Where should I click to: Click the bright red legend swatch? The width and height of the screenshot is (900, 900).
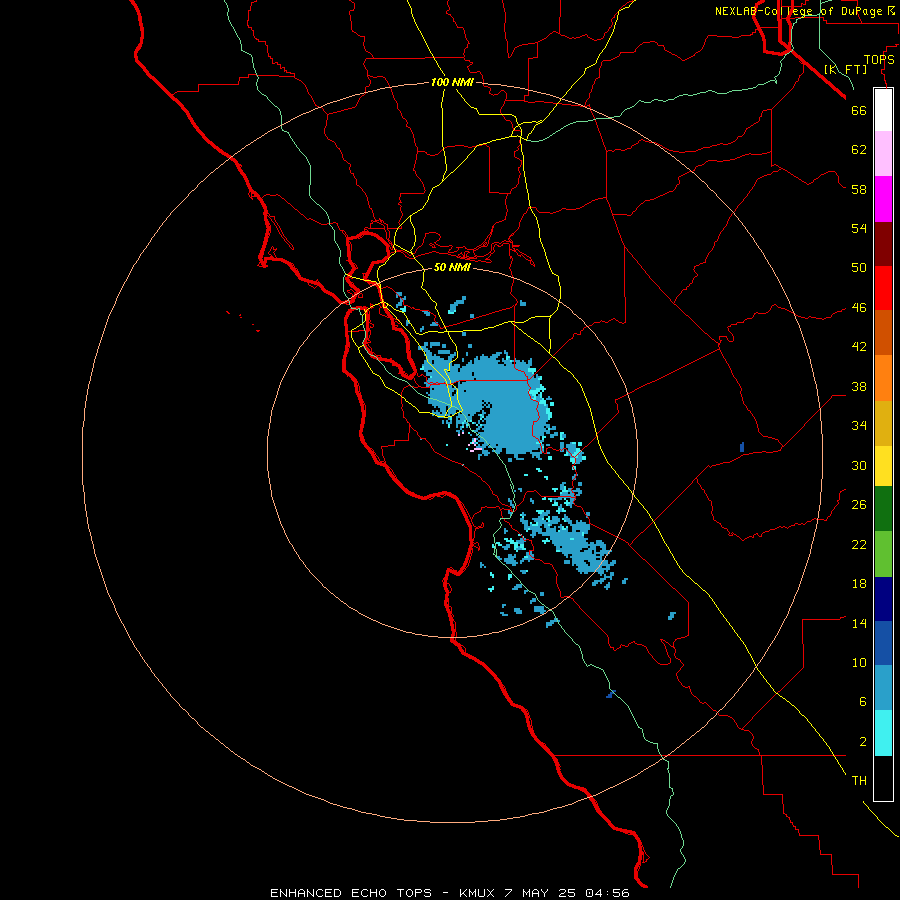click(x=883, y=288)
